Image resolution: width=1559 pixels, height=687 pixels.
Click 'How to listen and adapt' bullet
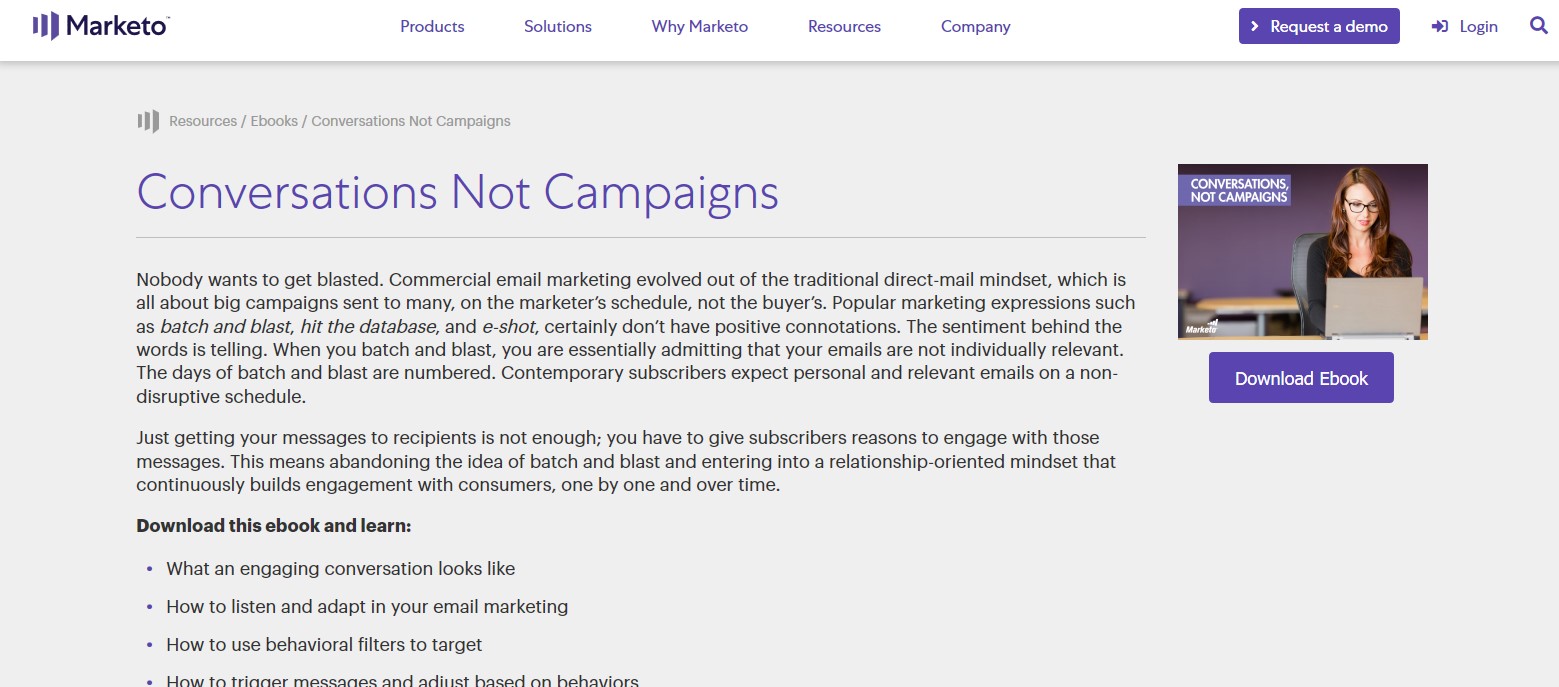click(x=367, y=607)
